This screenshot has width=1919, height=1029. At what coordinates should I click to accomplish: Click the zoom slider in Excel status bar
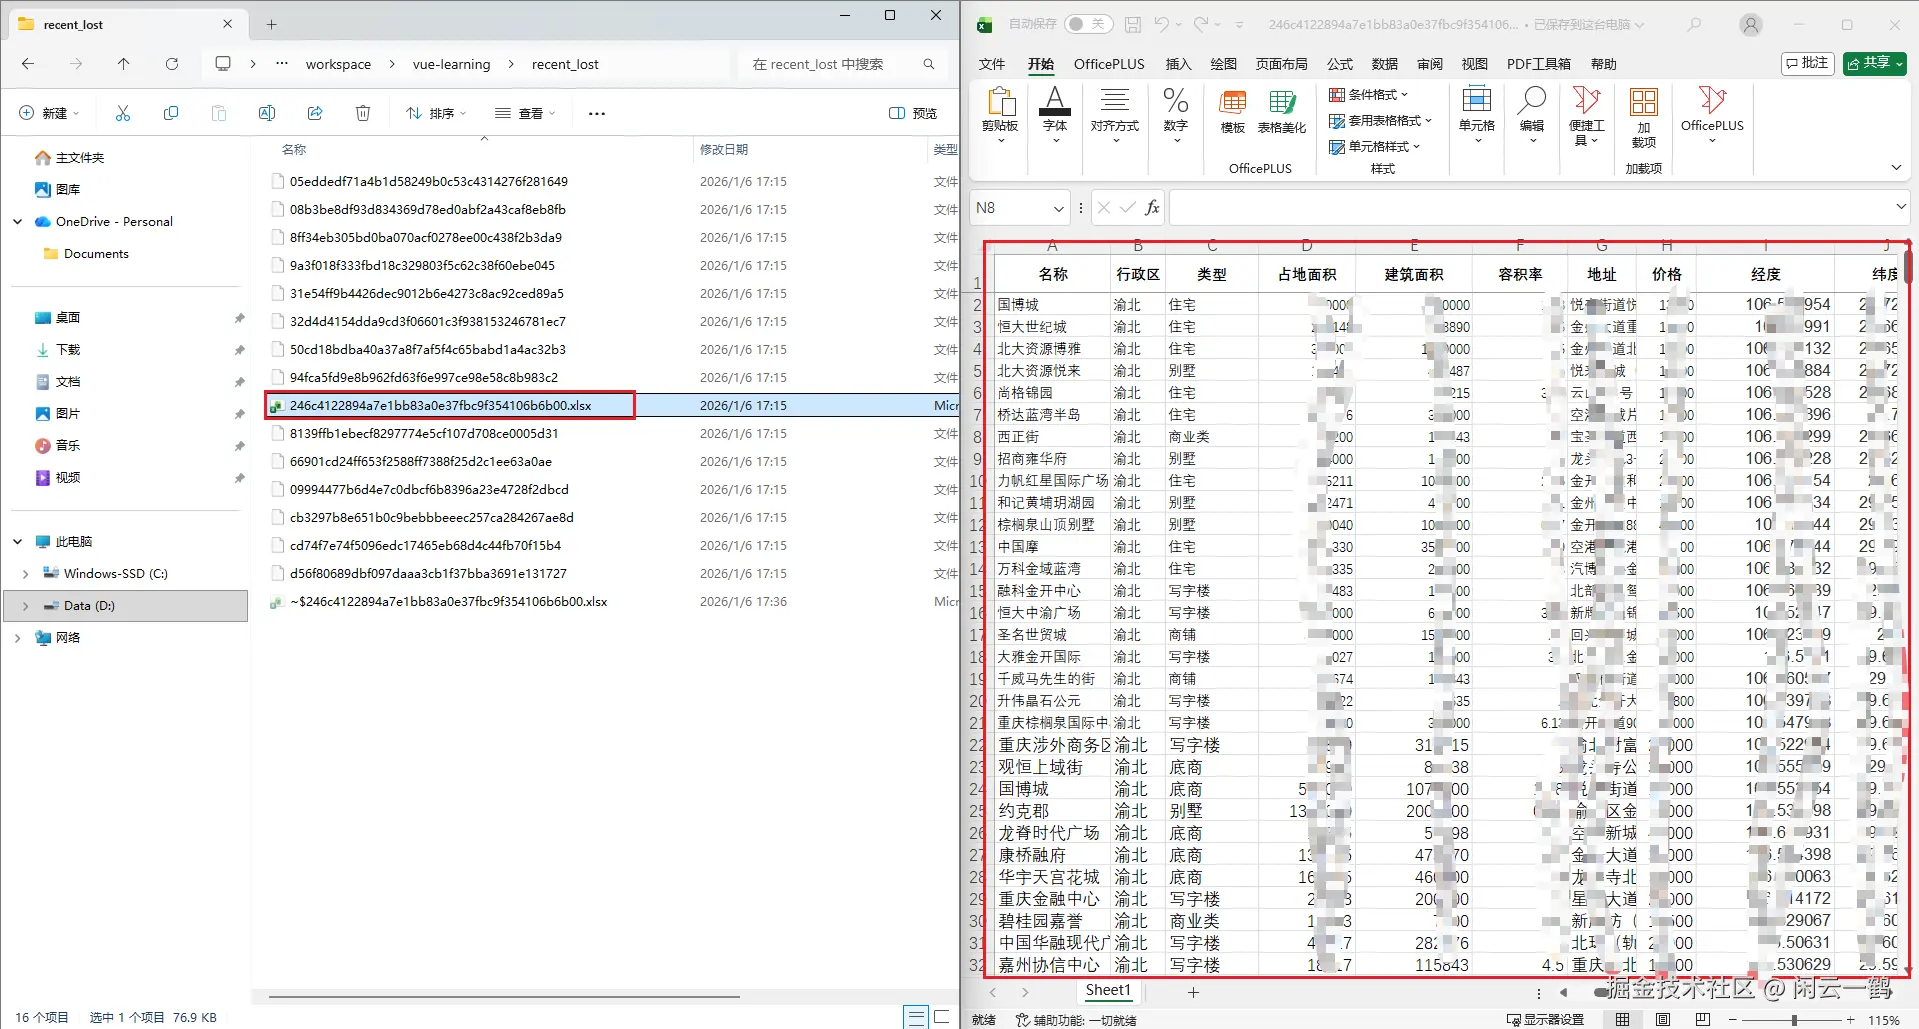point(1795,1020)
